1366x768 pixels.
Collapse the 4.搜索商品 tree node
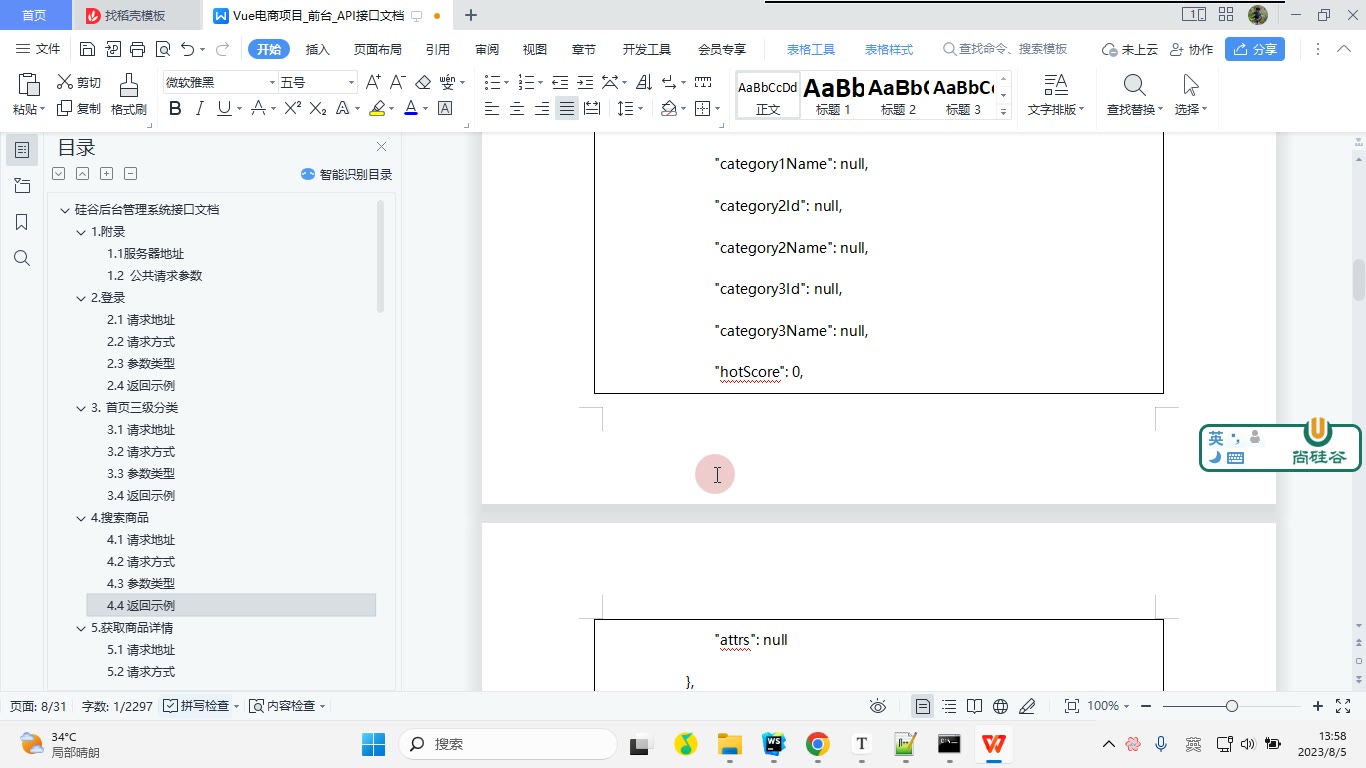point(82,518)
